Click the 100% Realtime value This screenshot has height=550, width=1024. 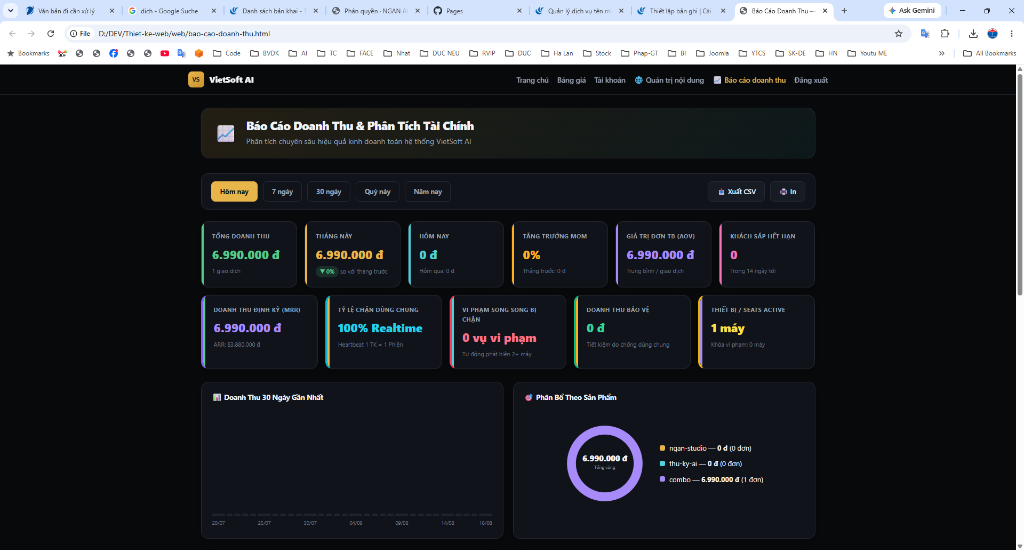click(380, 328)
